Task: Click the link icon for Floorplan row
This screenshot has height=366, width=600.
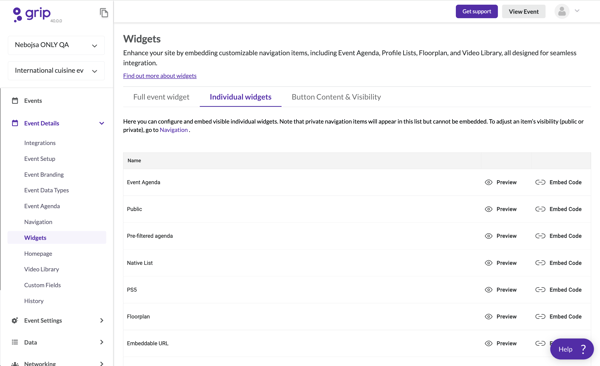Action: click(x=540, y=317)
